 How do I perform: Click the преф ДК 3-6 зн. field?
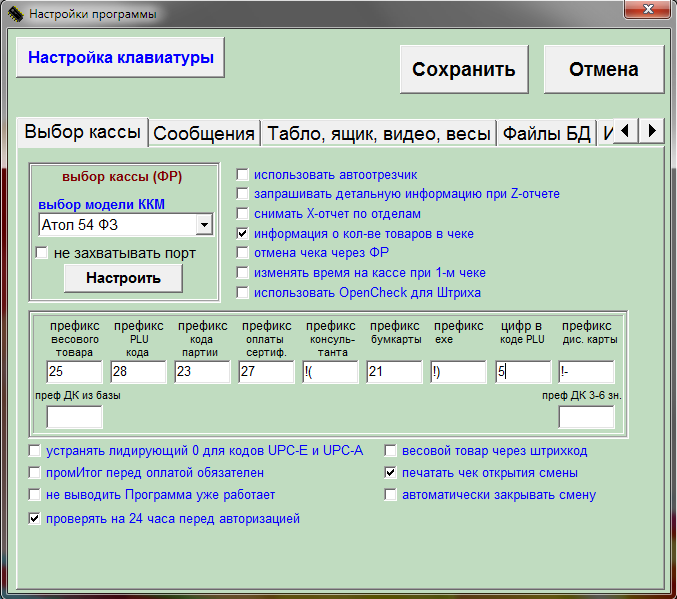[x=586, y=417]
